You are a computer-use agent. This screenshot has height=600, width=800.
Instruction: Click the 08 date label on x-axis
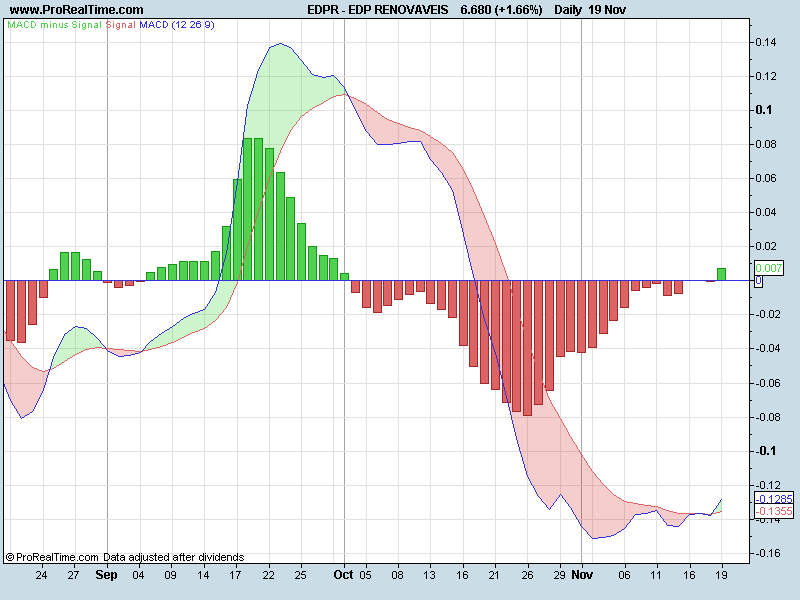(397, 575)
